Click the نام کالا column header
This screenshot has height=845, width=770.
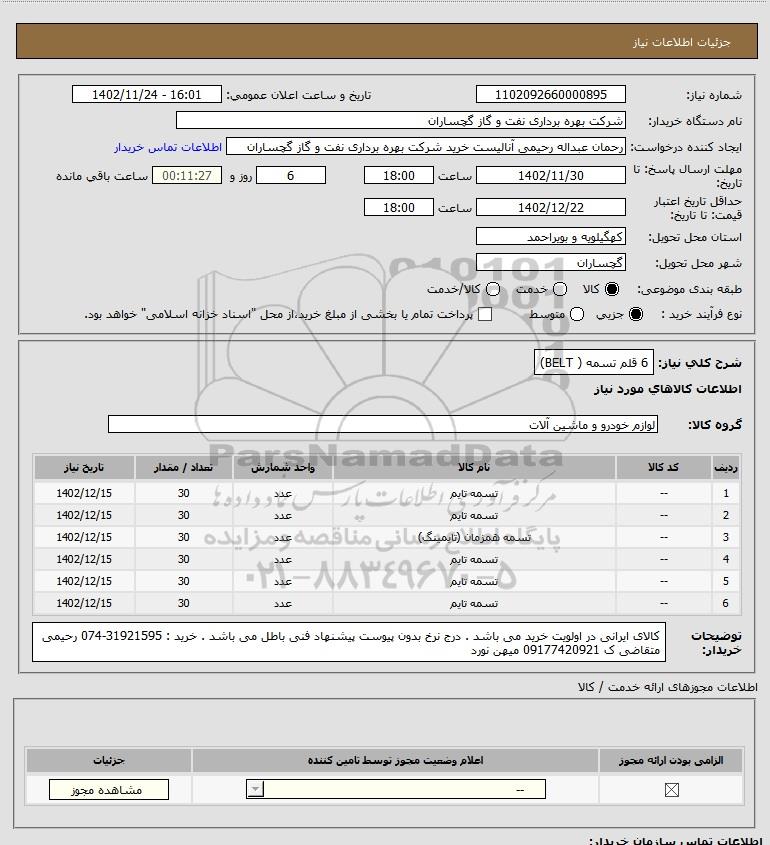(x=474, y=467)
